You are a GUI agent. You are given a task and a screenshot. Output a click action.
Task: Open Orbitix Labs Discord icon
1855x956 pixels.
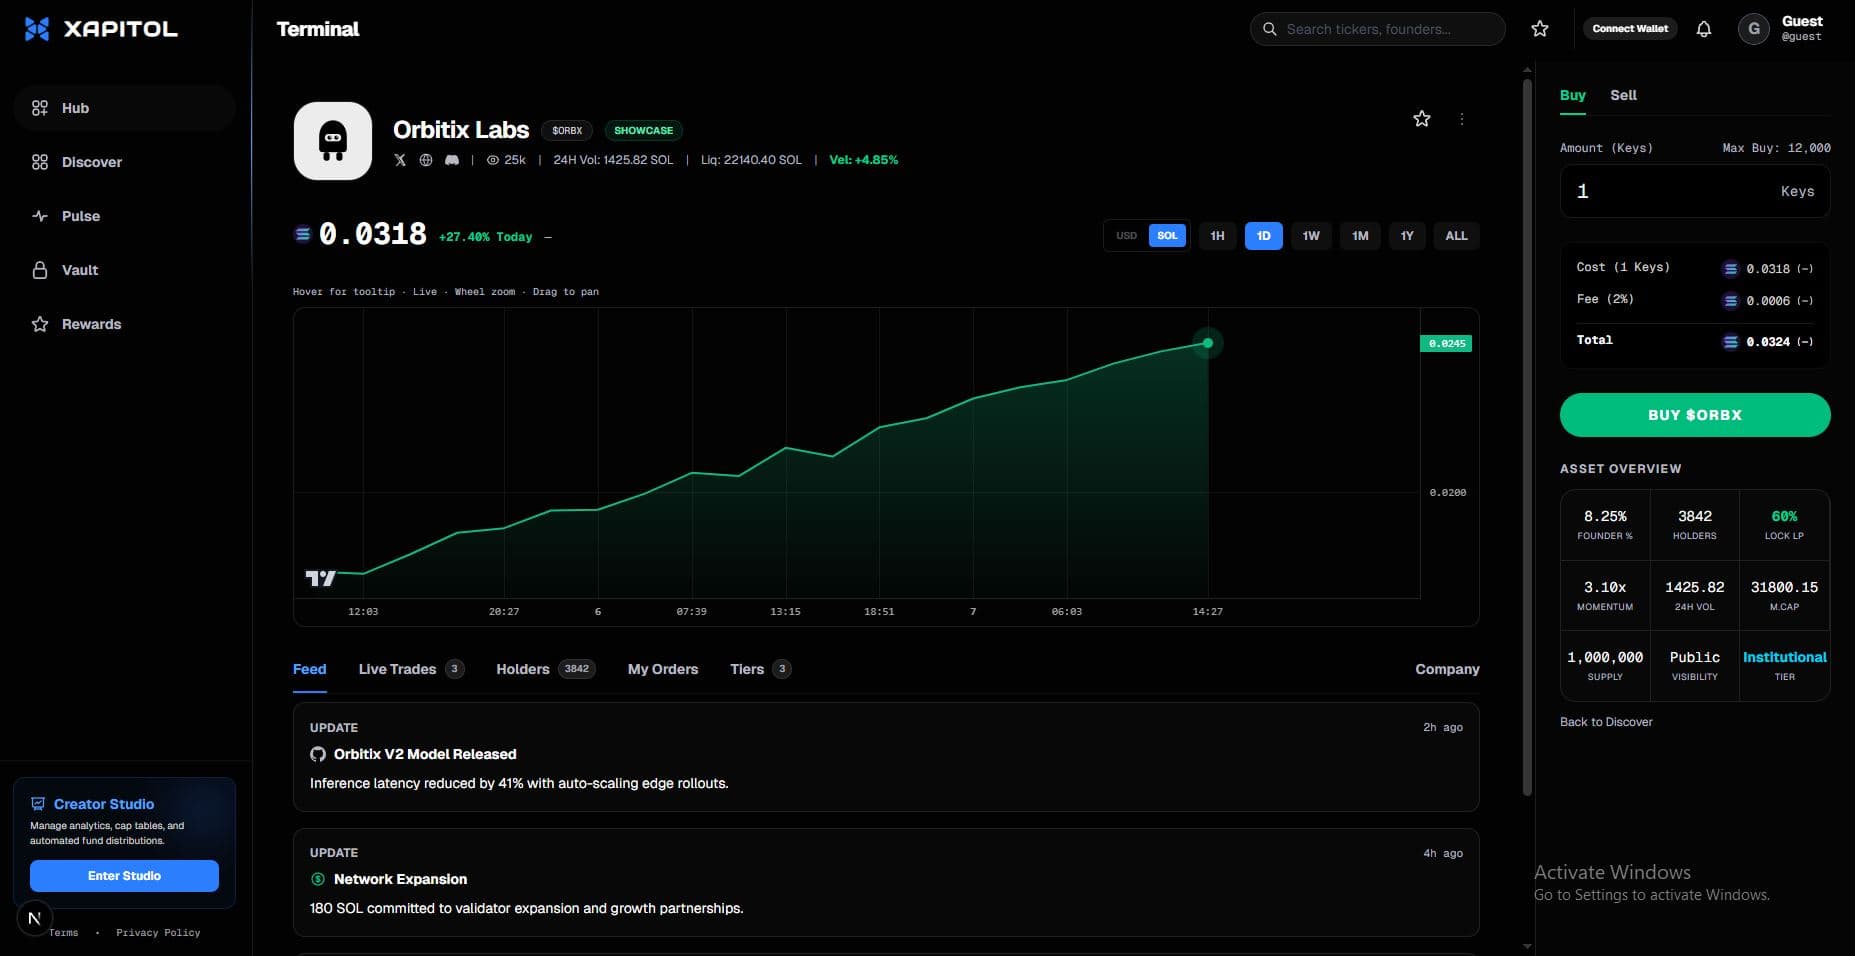[452, 160]
